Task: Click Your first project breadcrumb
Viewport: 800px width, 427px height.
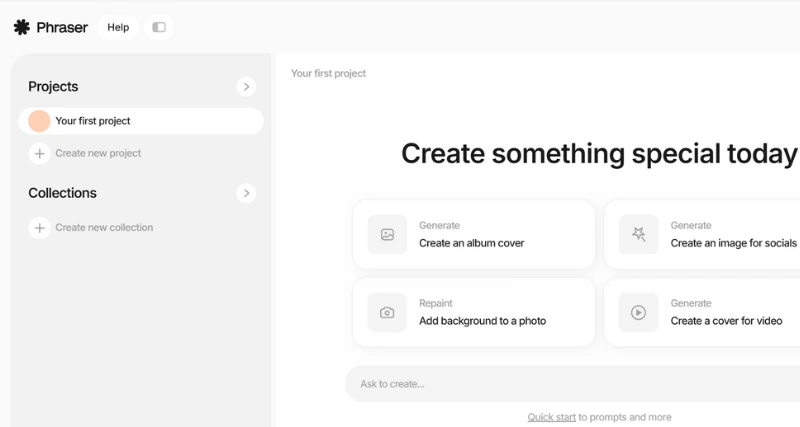Action: coord(329,73)
